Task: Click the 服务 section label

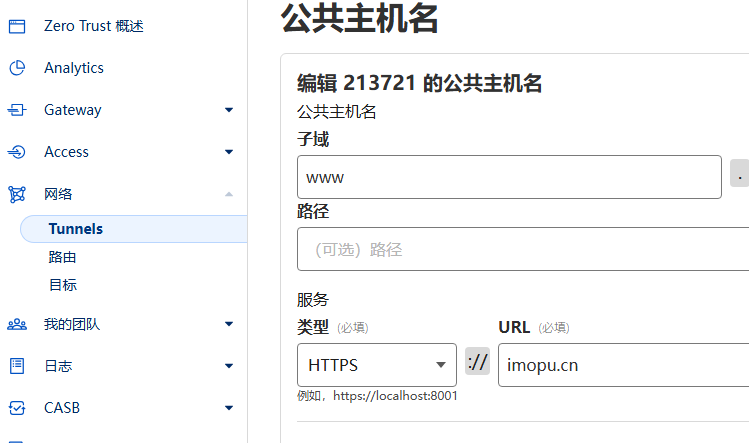Action: coord(313,300)
